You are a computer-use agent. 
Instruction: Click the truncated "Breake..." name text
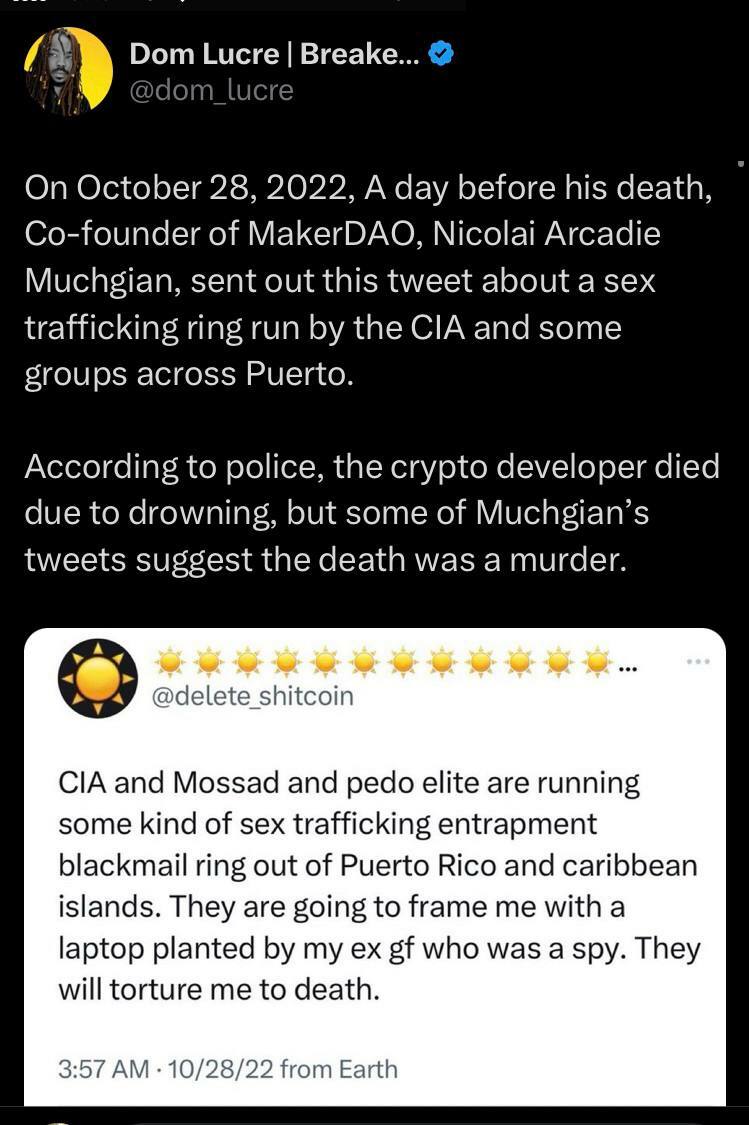pyautogui.click(x=360, y=54)
